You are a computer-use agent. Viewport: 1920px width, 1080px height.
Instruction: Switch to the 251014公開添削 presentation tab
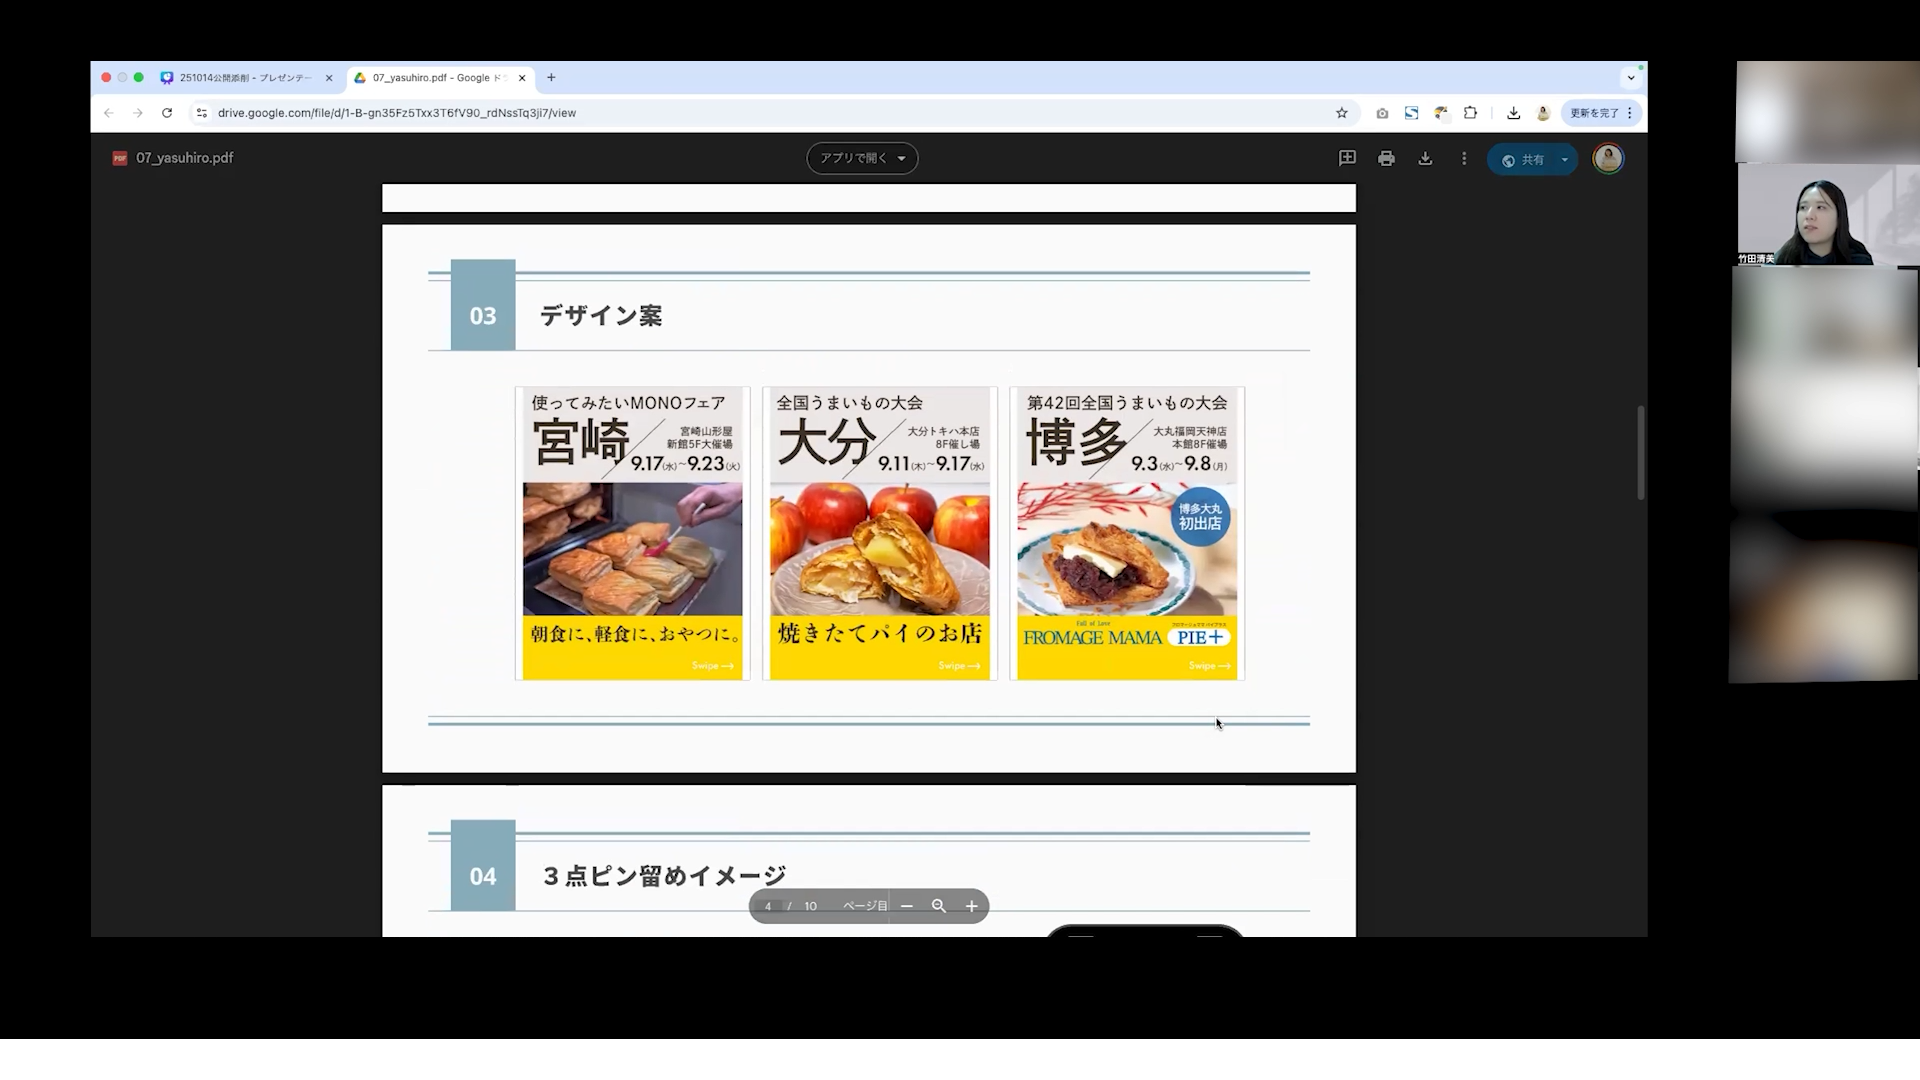point(245,77)
